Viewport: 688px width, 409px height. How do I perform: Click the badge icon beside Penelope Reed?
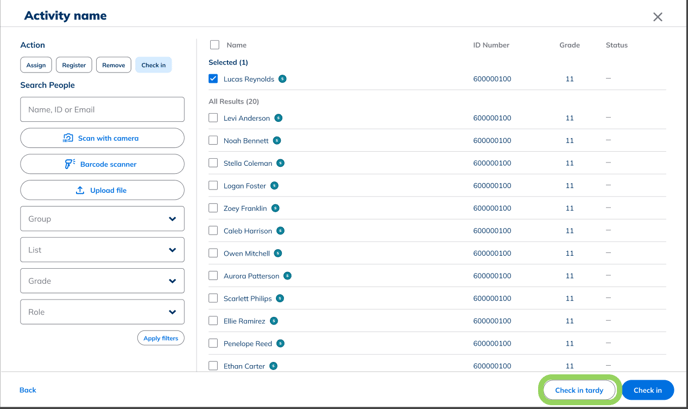click(280, 344)
